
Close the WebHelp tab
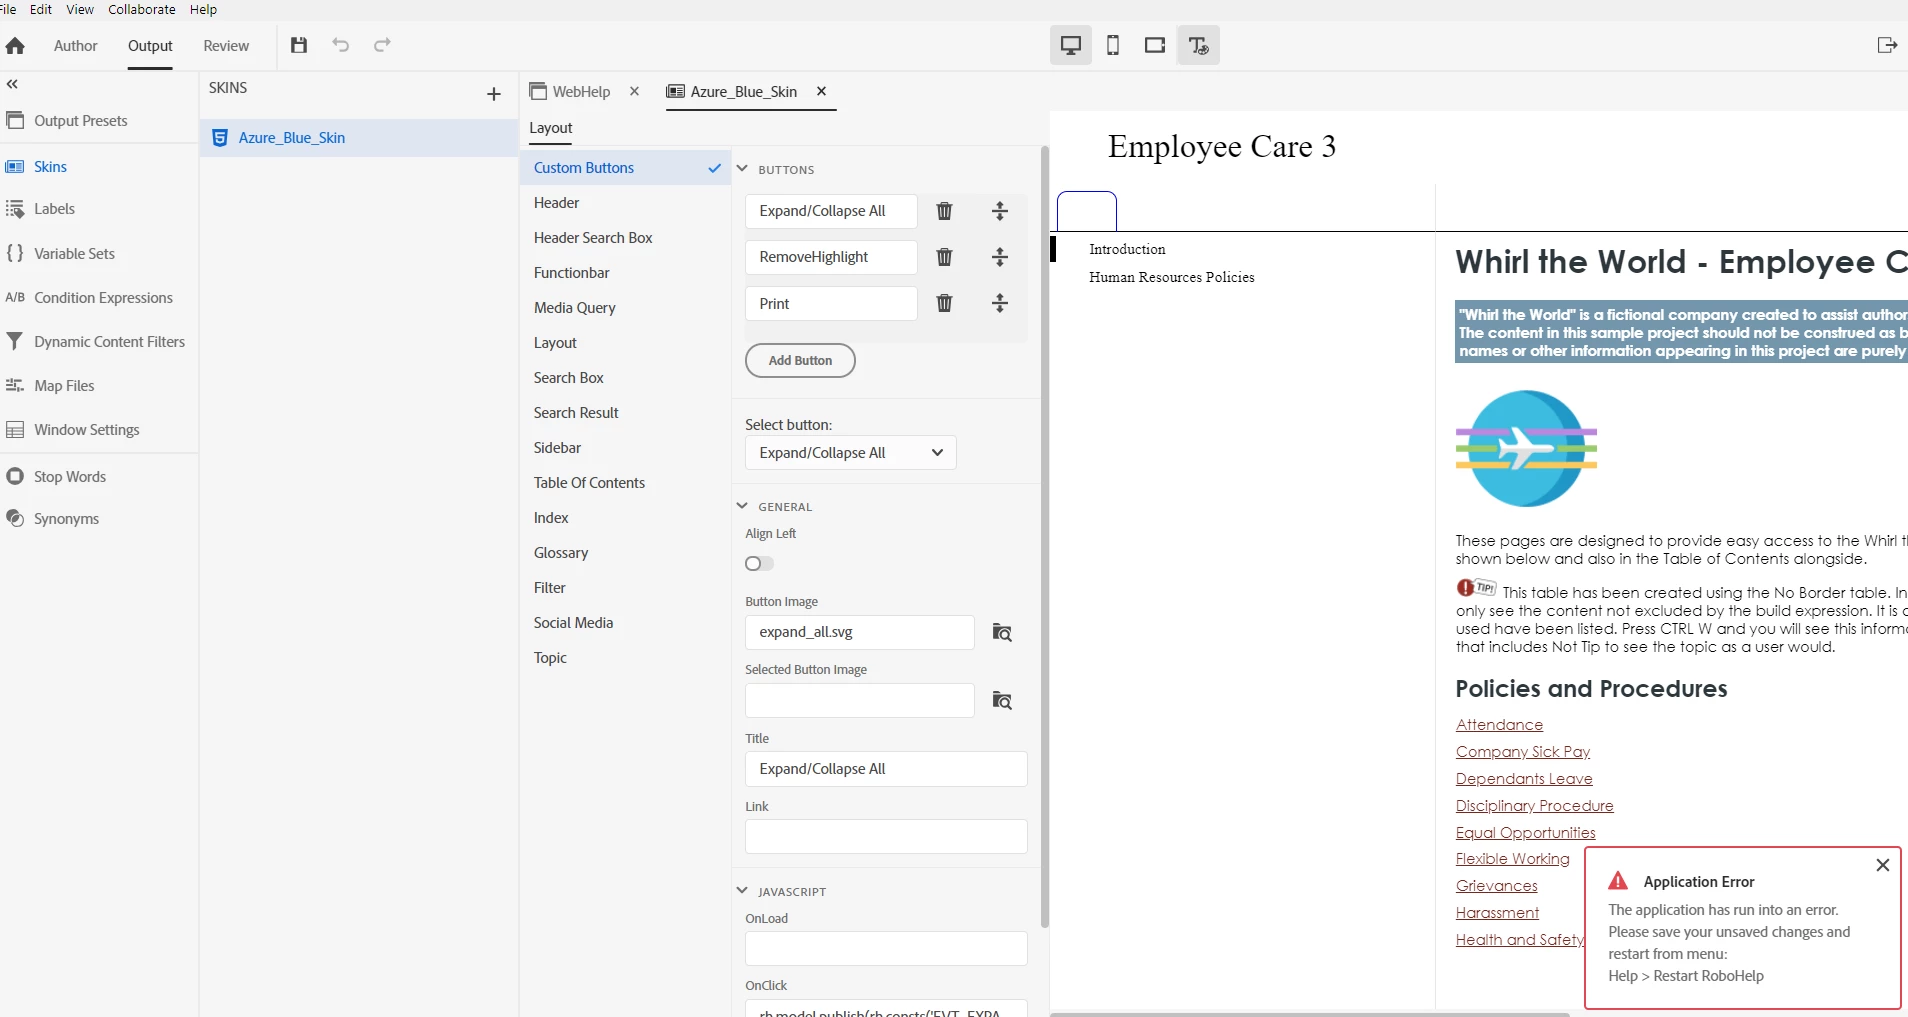pyautogui.click(x=634, y=91)
